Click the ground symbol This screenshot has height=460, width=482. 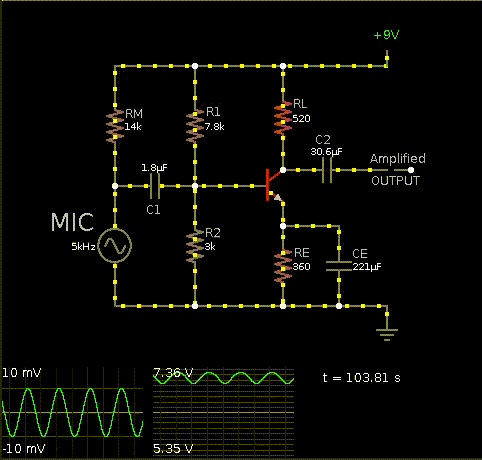387,334
